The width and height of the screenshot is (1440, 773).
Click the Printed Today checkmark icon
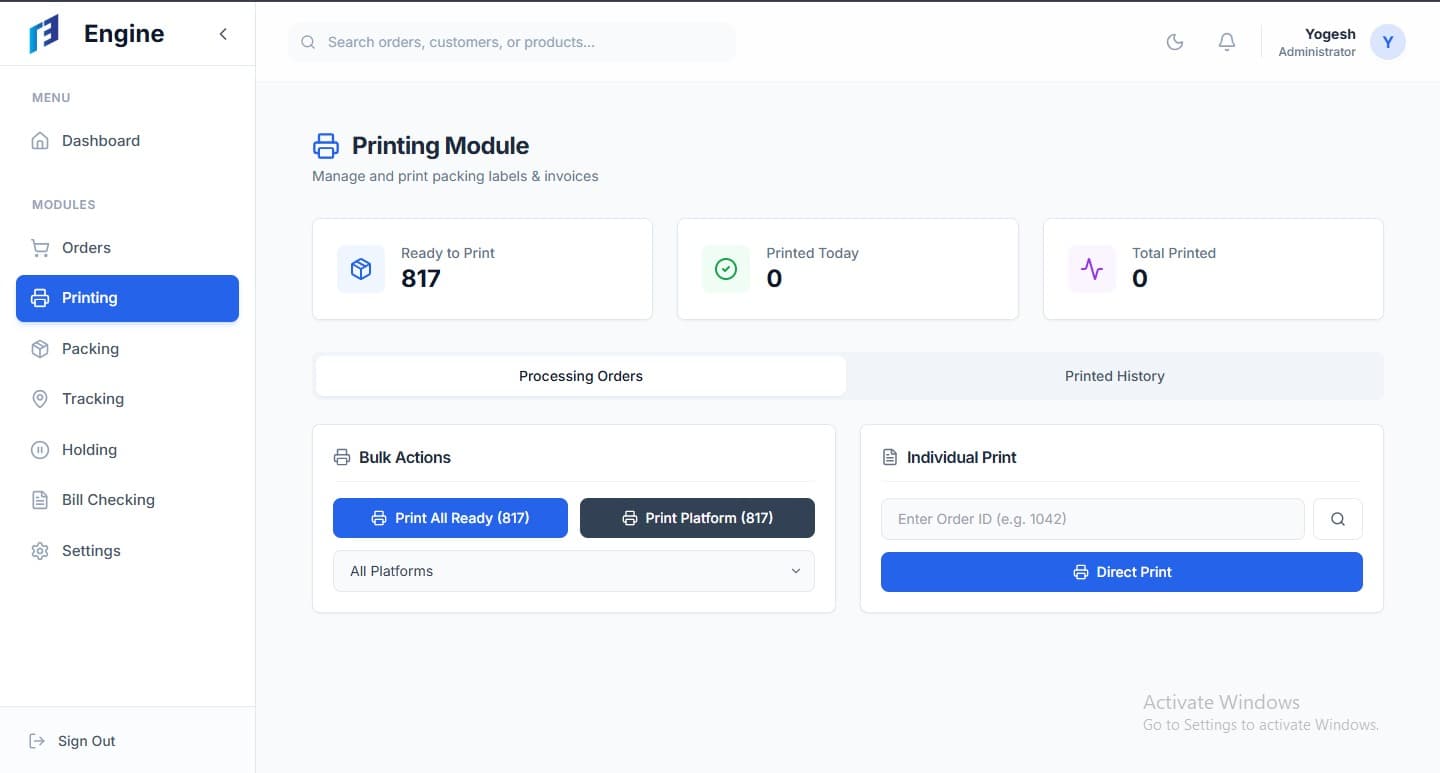[726, 269]
